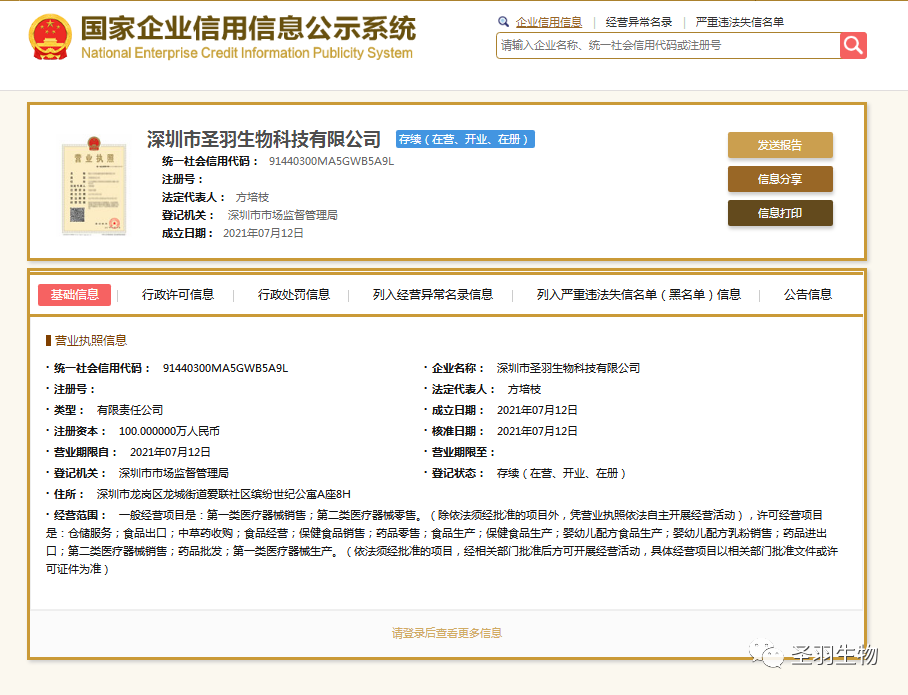Go to the 公告信息 tab

coord(807,294)
